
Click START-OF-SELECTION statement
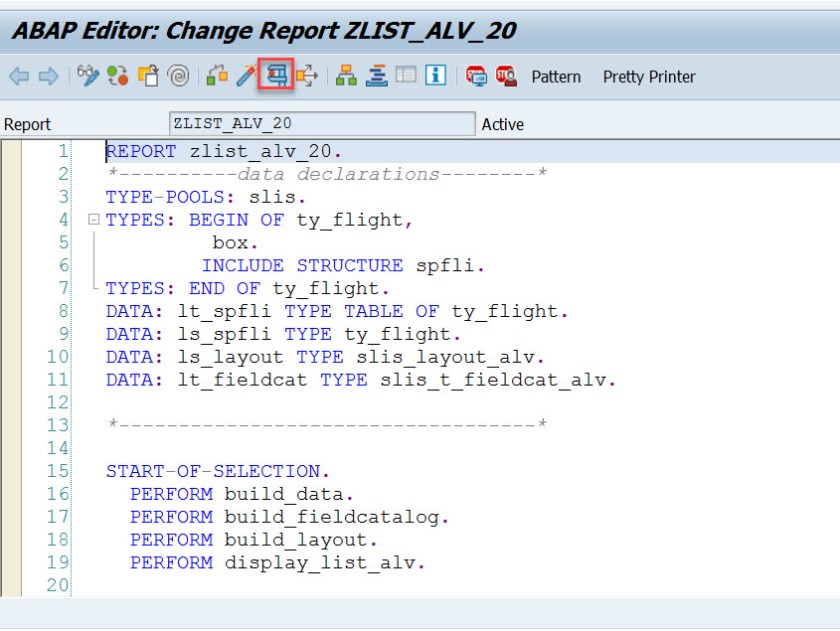pos(218,471)
